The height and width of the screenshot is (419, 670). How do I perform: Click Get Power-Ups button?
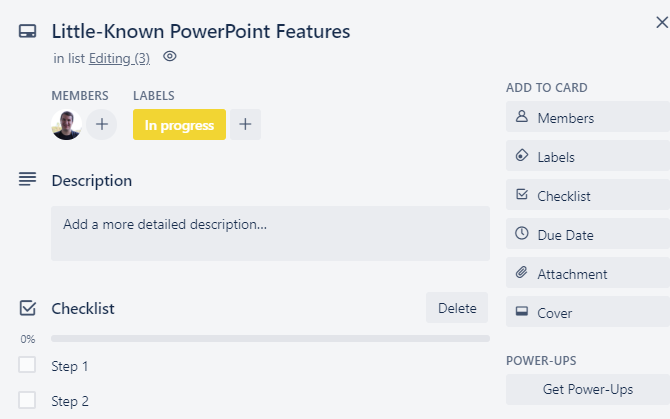click(x=588, y=389)
